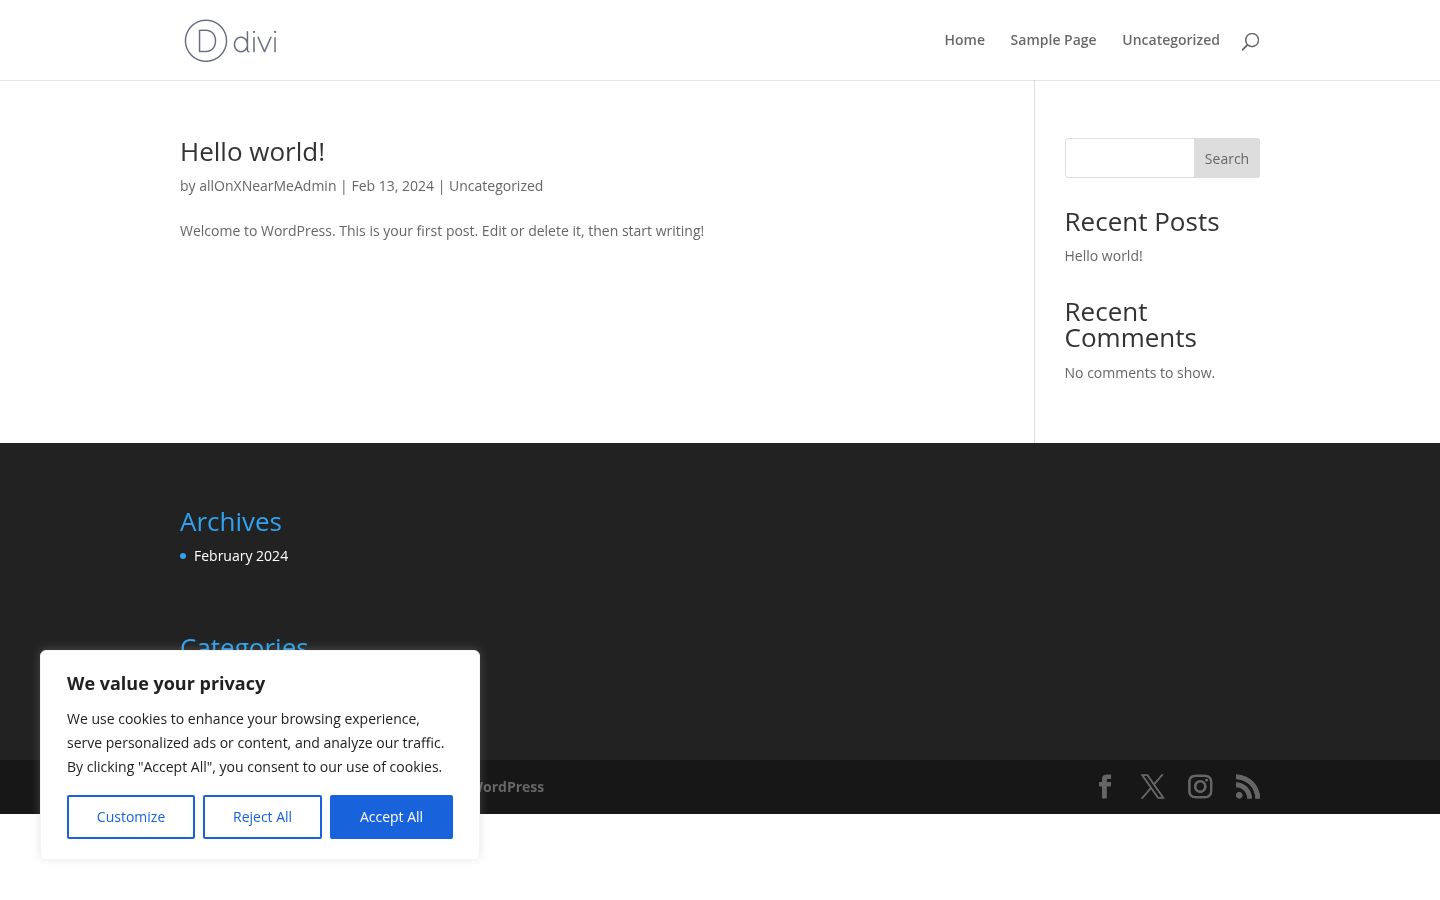Open the header search magnifier icon
Image resolution: width=1440 pixels, height=900 pixels.
[x=1250, y=41]
